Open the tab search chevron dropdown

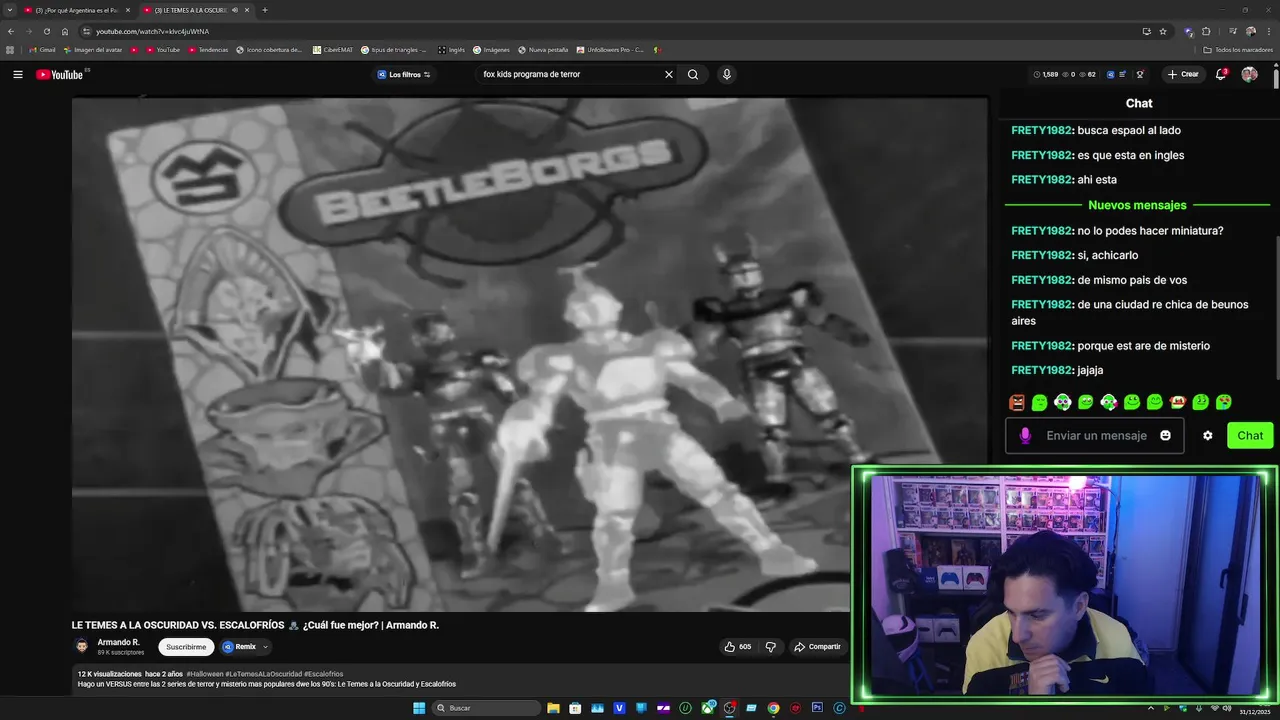(8, 10)
